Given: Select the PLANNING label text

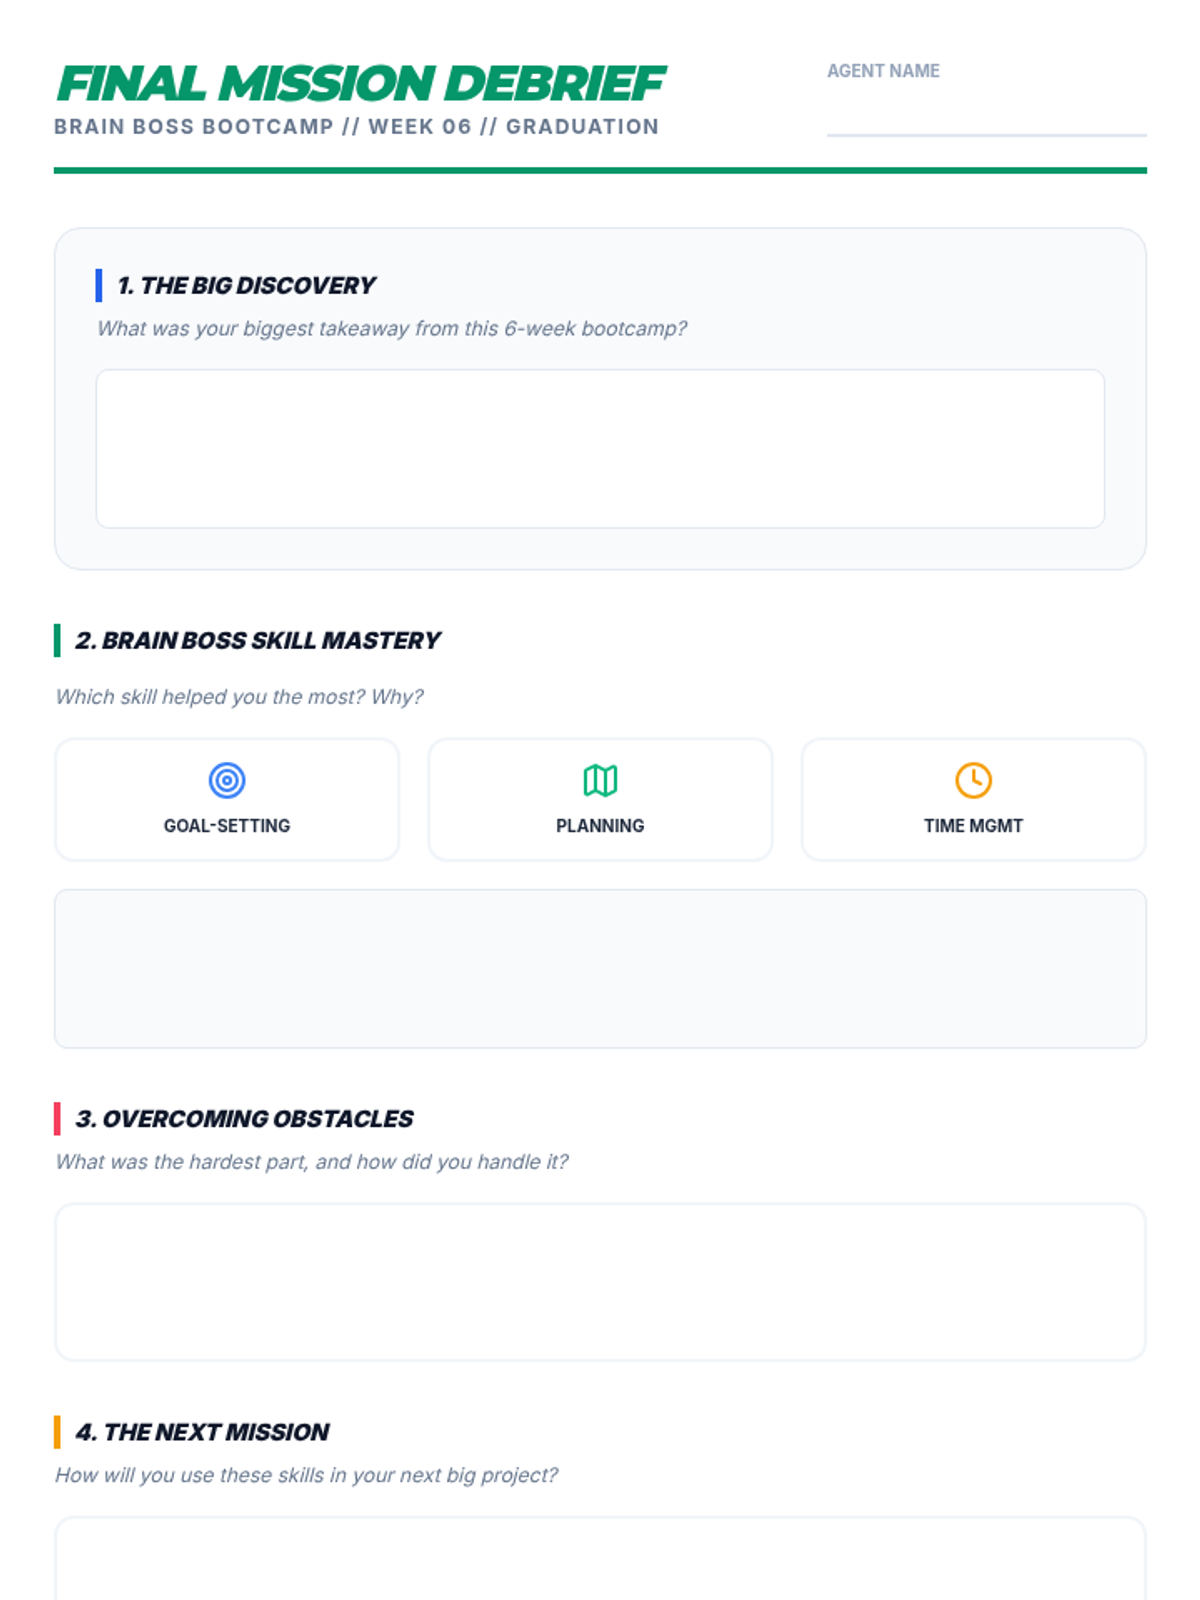Looking at the screenshot, I should click(600, 826).
